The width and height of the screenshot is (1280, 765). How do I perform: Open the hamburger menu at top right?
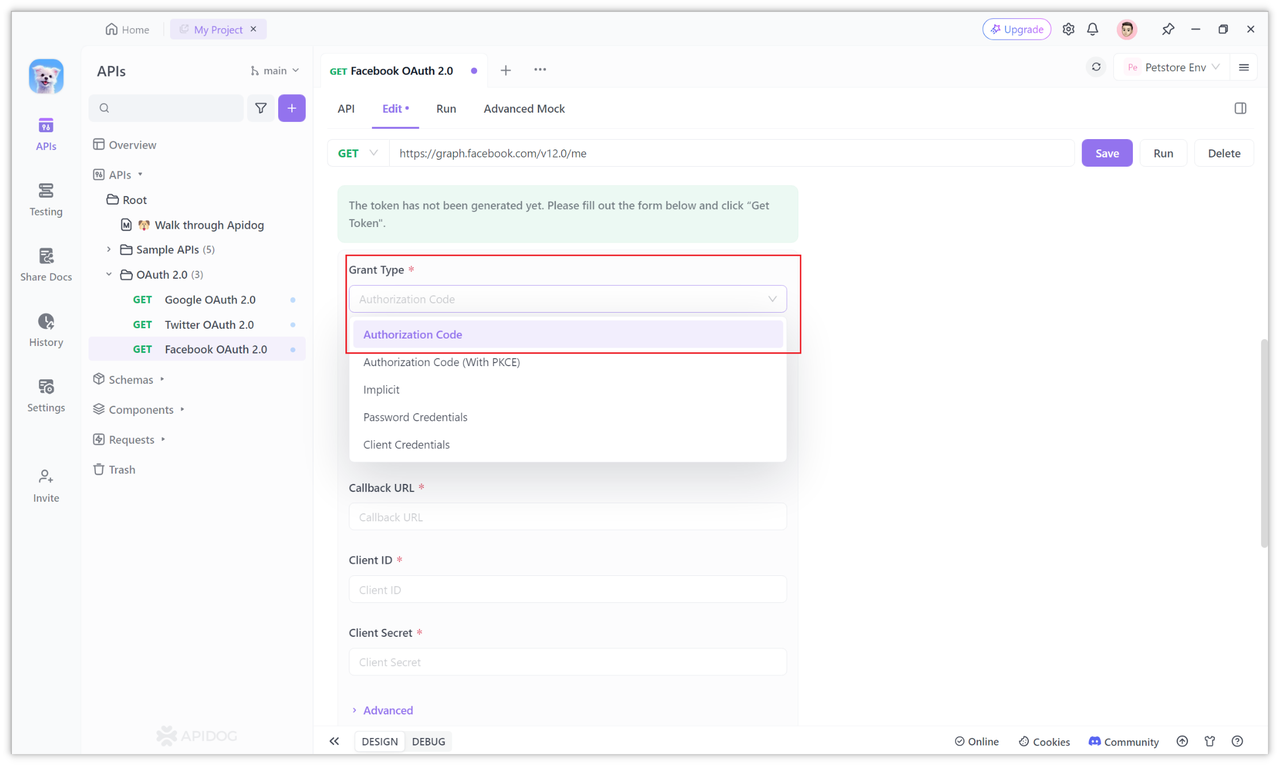(1244, 67)
